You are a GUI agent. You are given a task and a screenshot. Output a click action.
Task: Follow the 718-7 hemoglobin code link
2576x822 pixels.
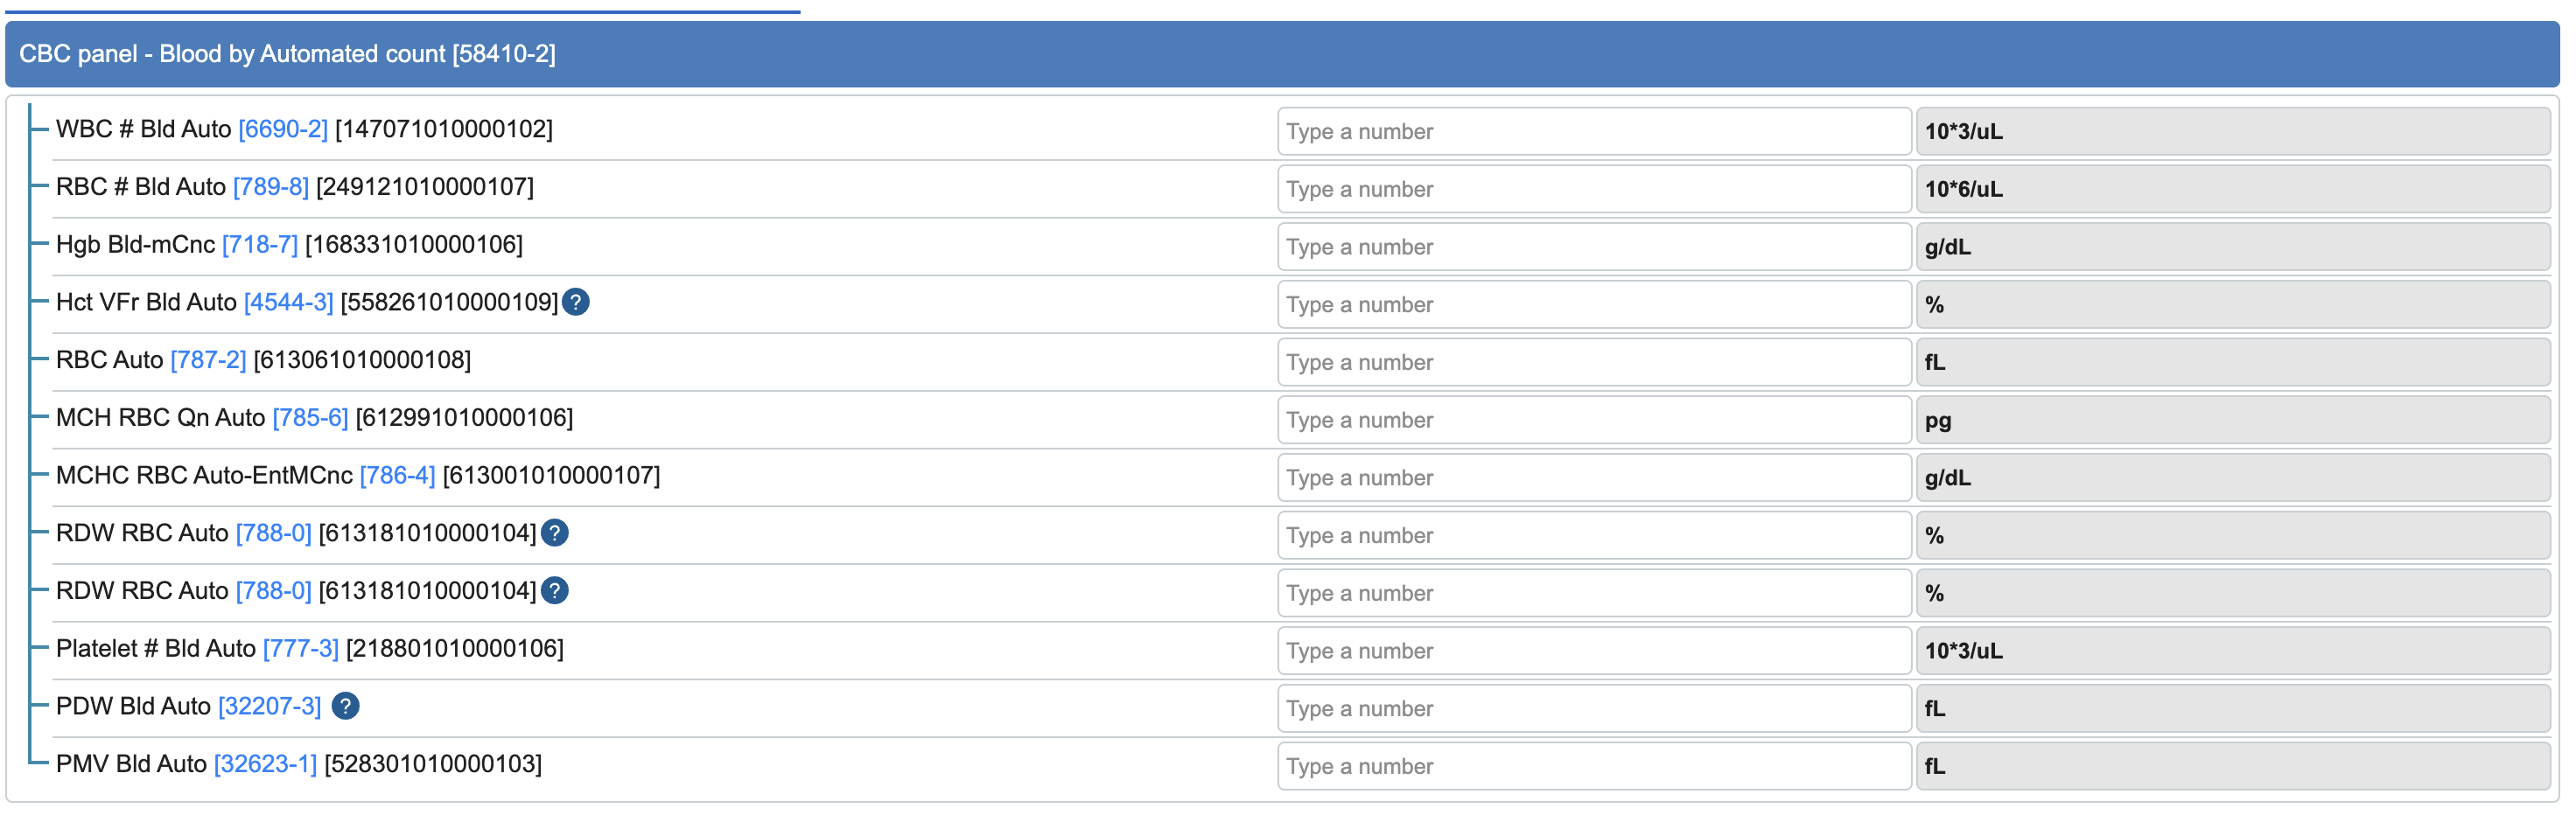[x=260, y=245]
